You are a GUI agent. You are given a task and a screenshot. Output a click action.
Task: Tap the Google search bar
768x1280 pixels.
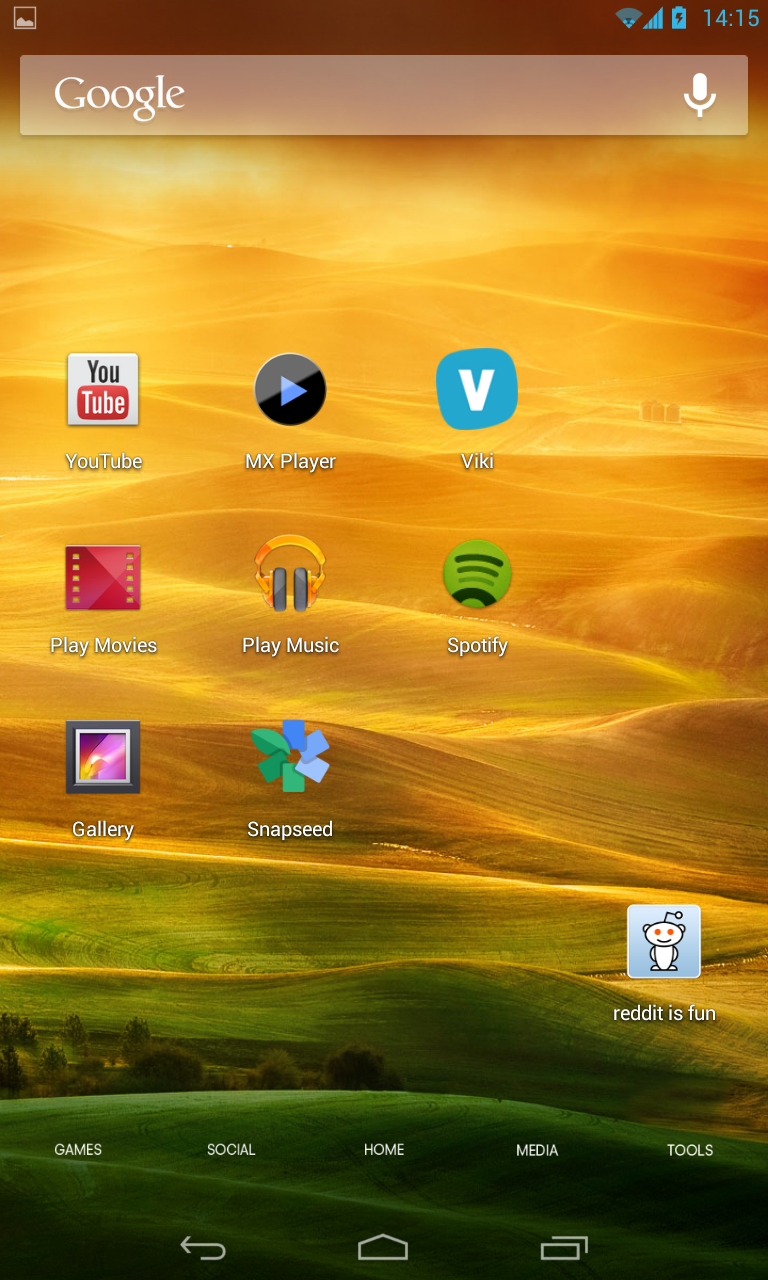pos(384,95)
